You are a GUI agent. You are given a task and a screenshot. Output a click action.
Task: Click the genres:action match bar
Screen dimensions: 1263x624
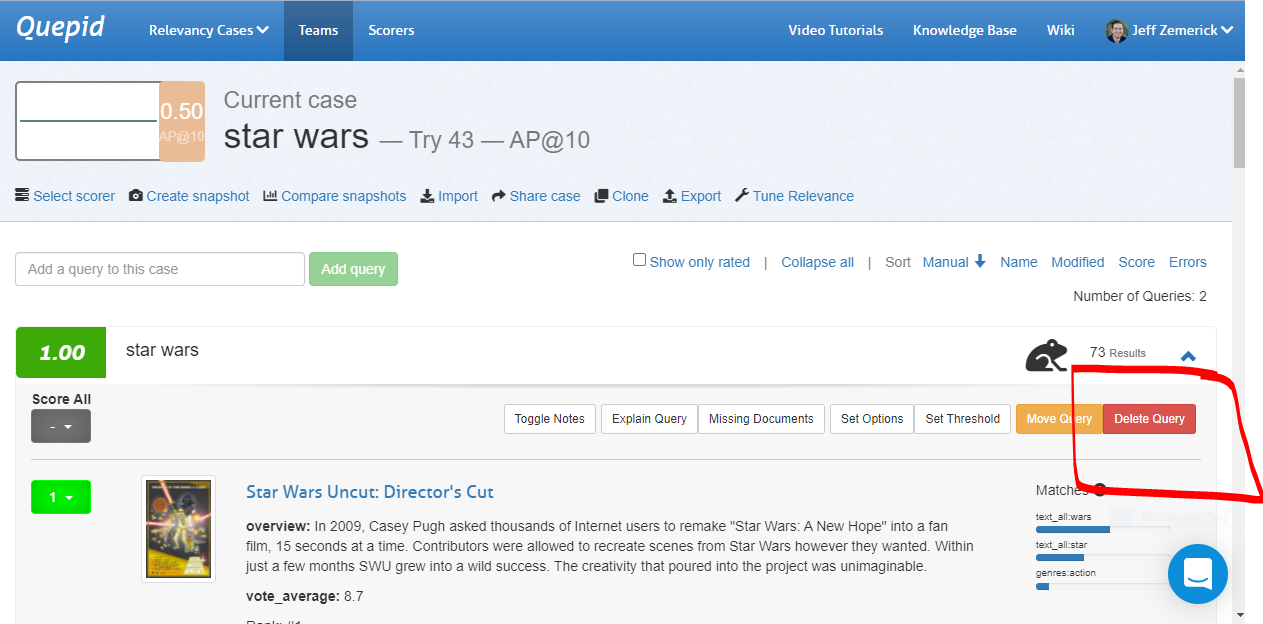pyautogui.click(x=1102, y=586)
